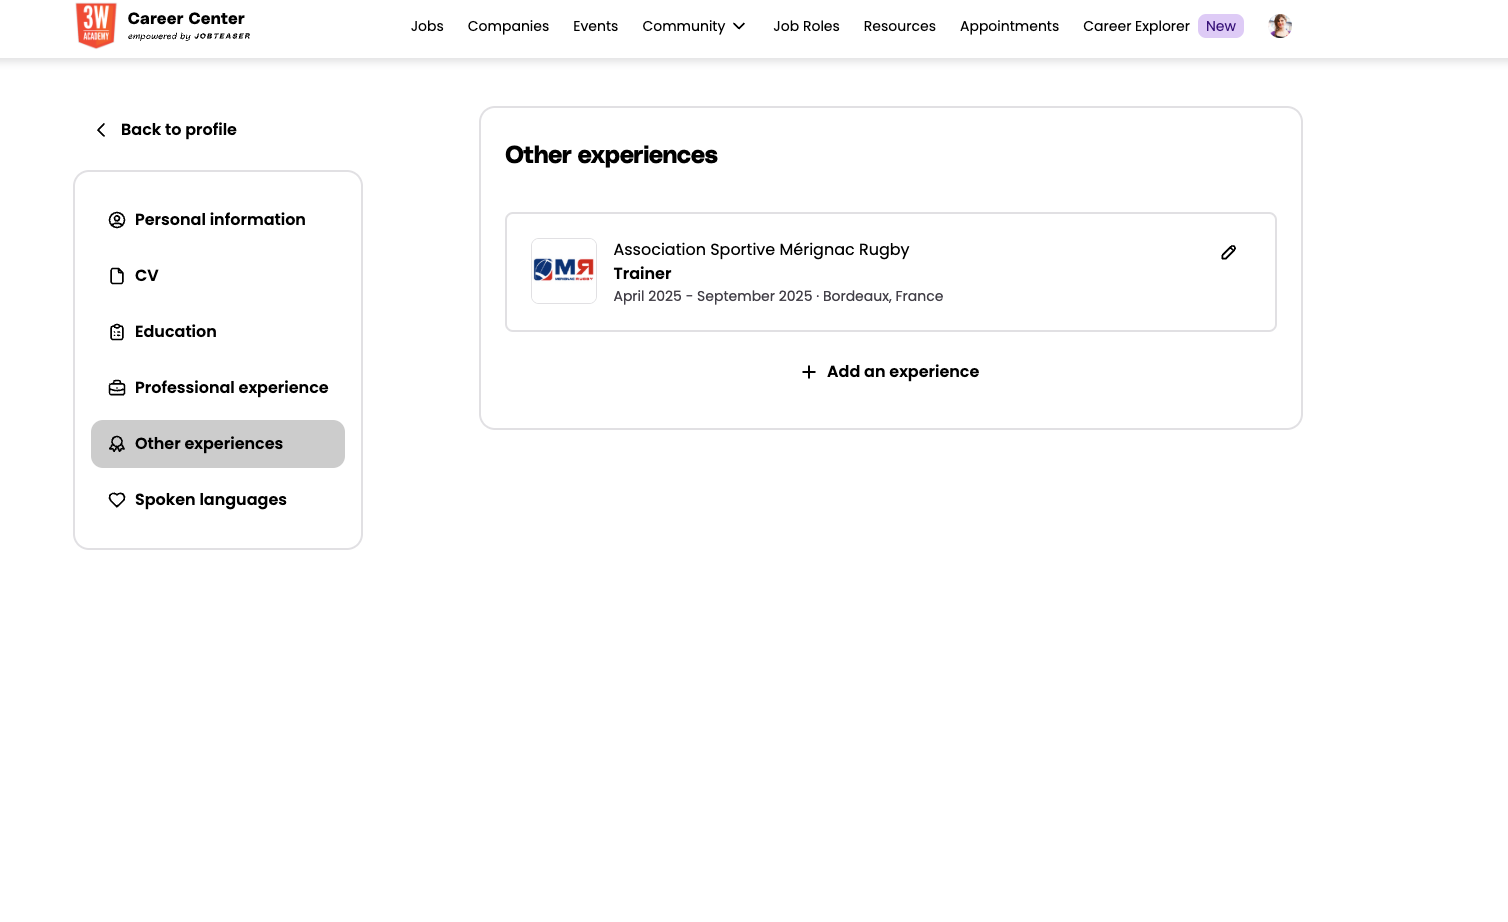This screenshot has width=1508, height=922.
Task: Go to the Companies page
Action: tap(508, 26)
